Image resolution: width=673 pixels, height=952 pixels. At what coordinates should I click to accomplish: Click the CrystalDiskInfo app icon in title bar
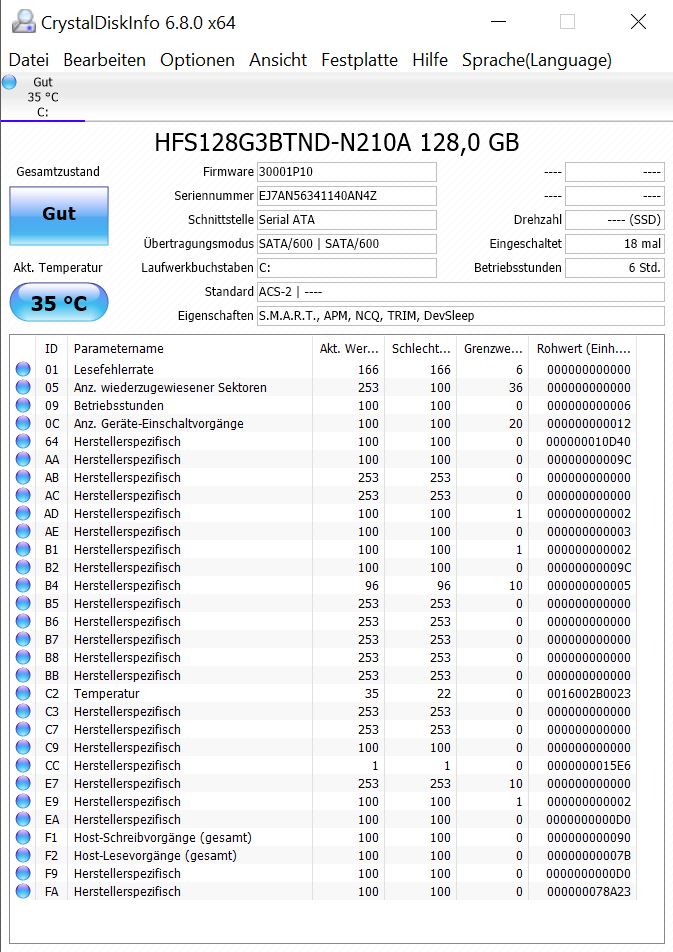(x=24, y=22)
